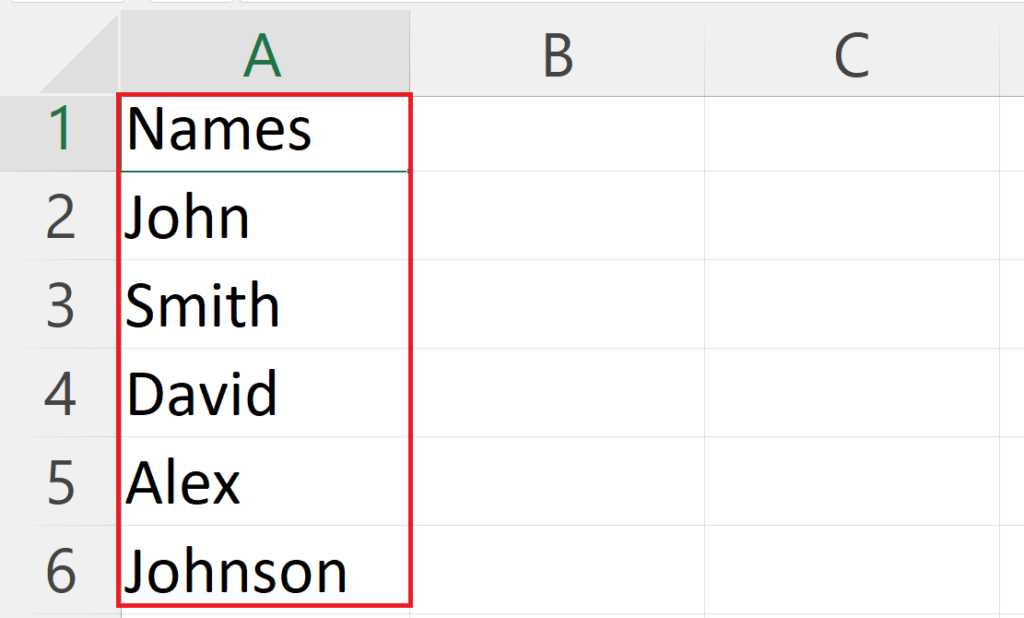
Task: Select the cell containing Johnson
Action: pos(262,570)
